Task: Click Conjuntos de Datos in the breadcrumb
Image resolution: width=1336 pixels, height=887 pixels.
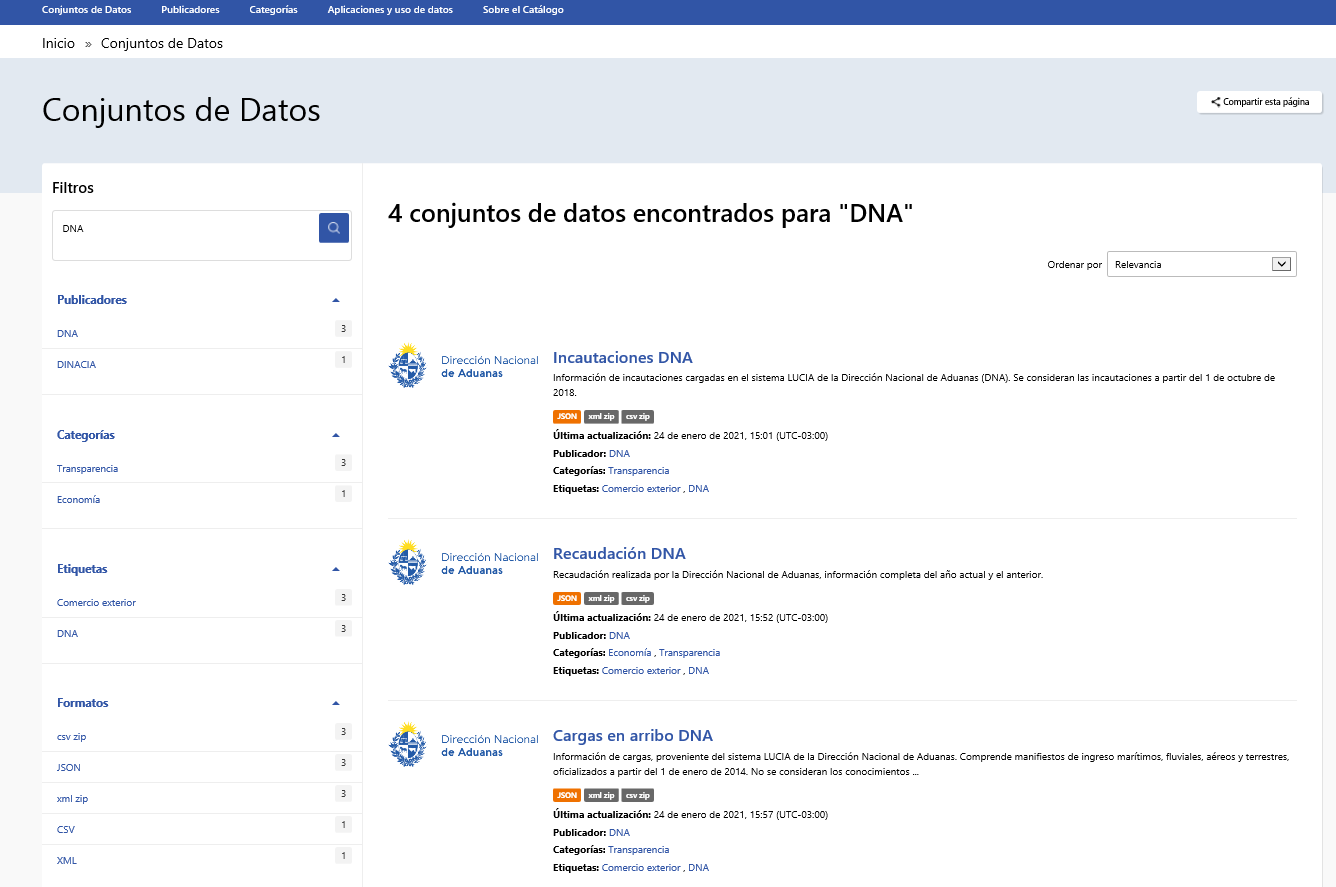Action: point(162,44)
